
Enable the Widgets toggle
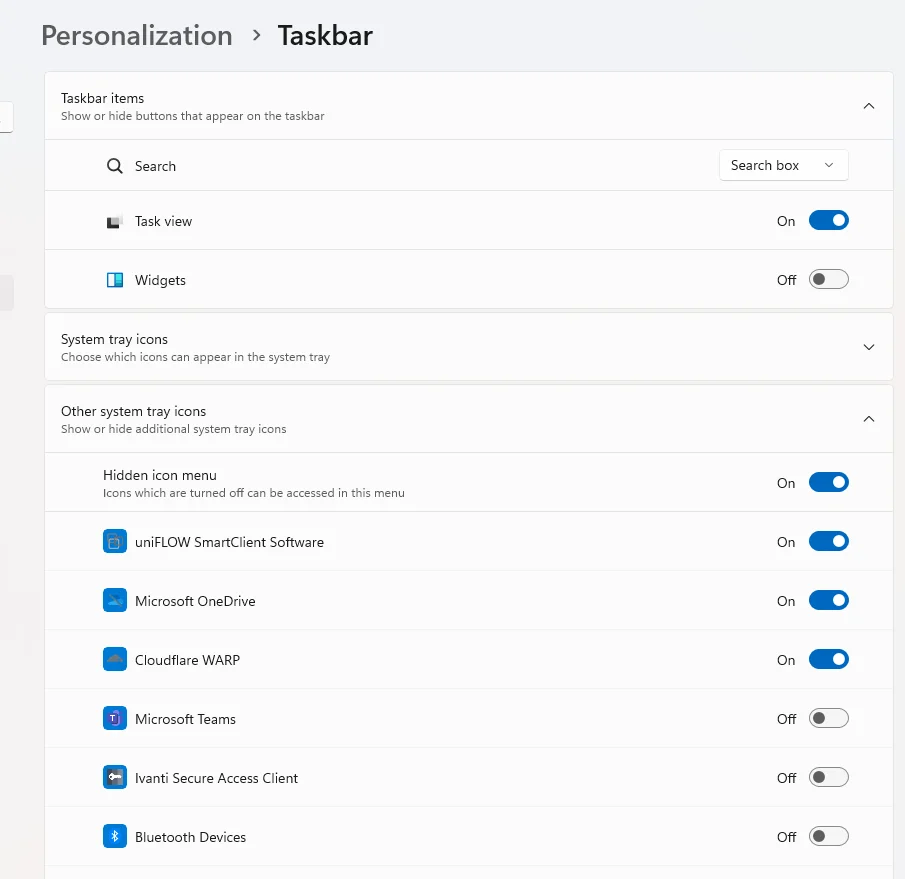pos(828,280)
